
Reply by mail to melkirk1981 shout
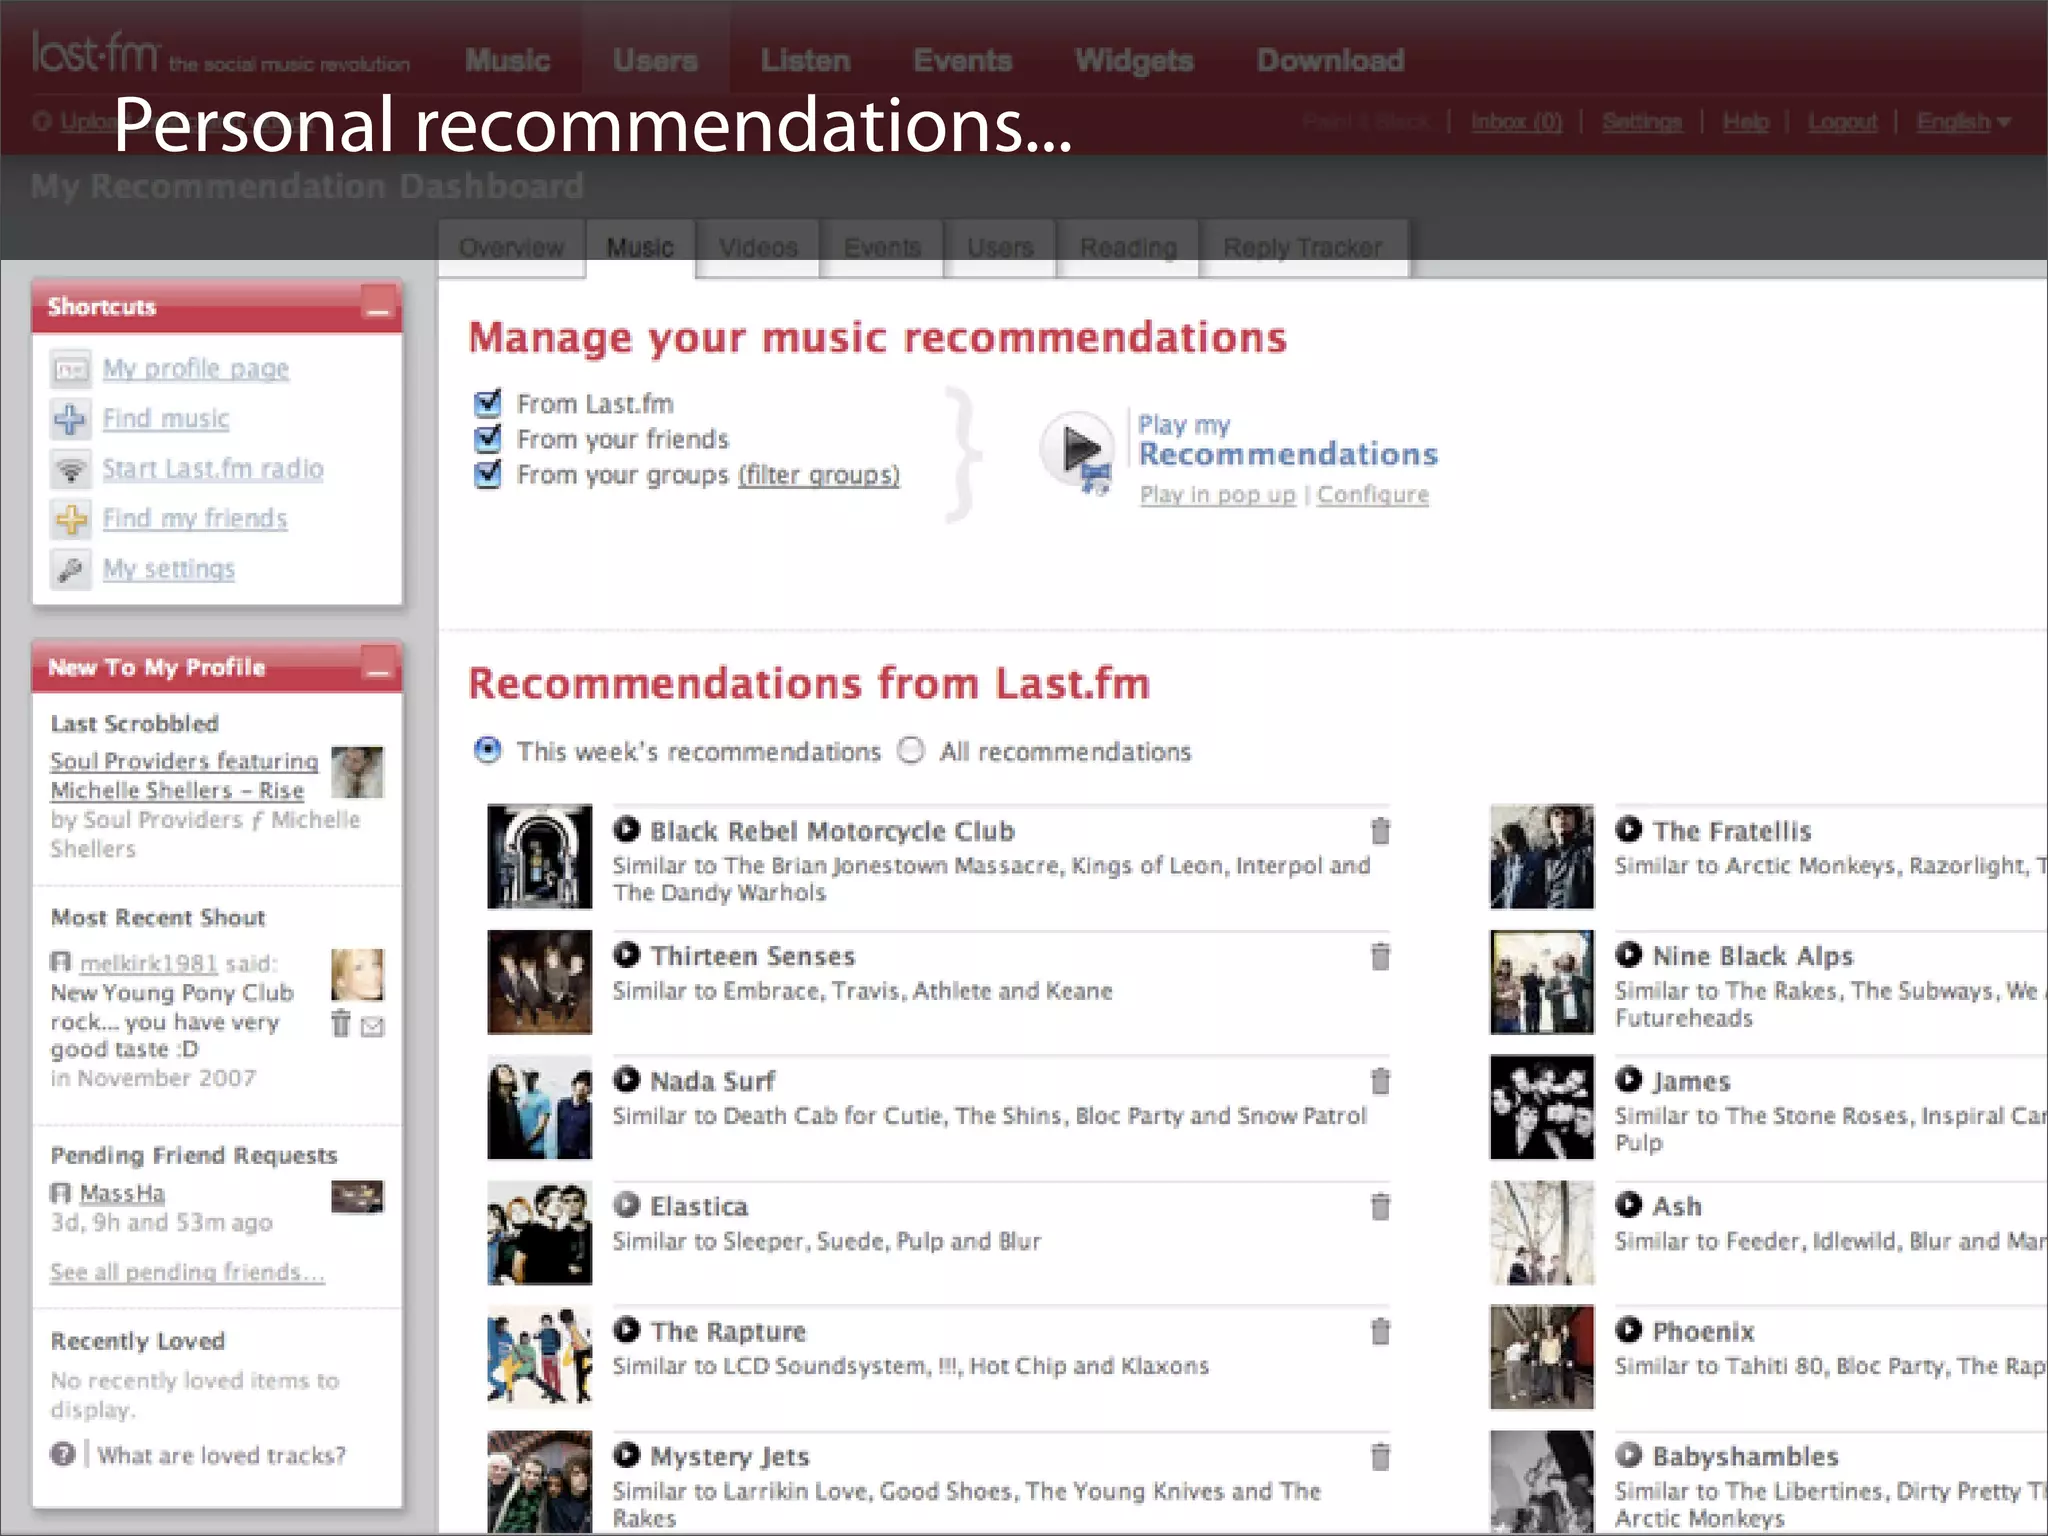coord(372,1026)
